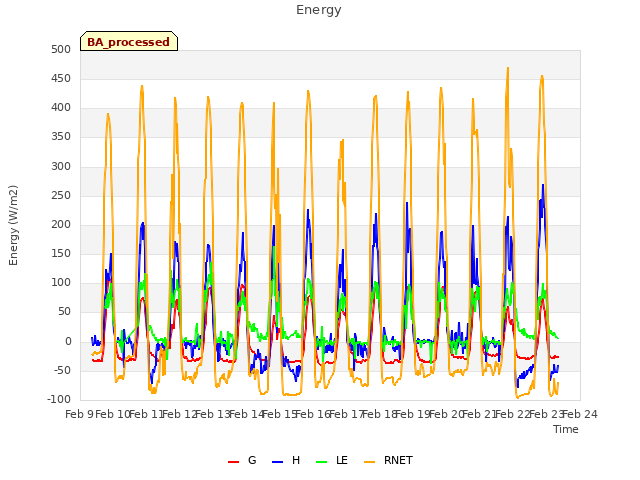Screen dimensions: 640x480
Task: Click the Feb 16 x-axis tick label
Action: [313, 414]
